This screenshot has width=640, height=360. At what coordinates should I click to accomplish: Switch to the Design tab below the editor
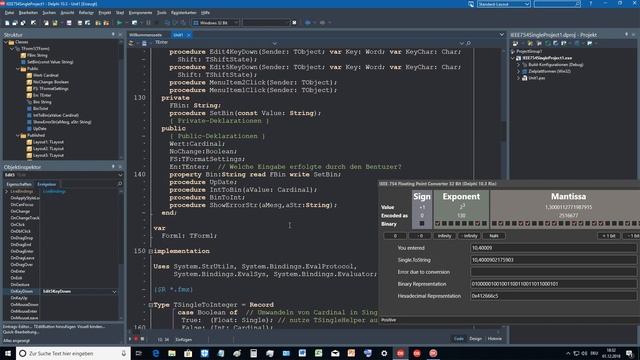click(x=475, y=339)
